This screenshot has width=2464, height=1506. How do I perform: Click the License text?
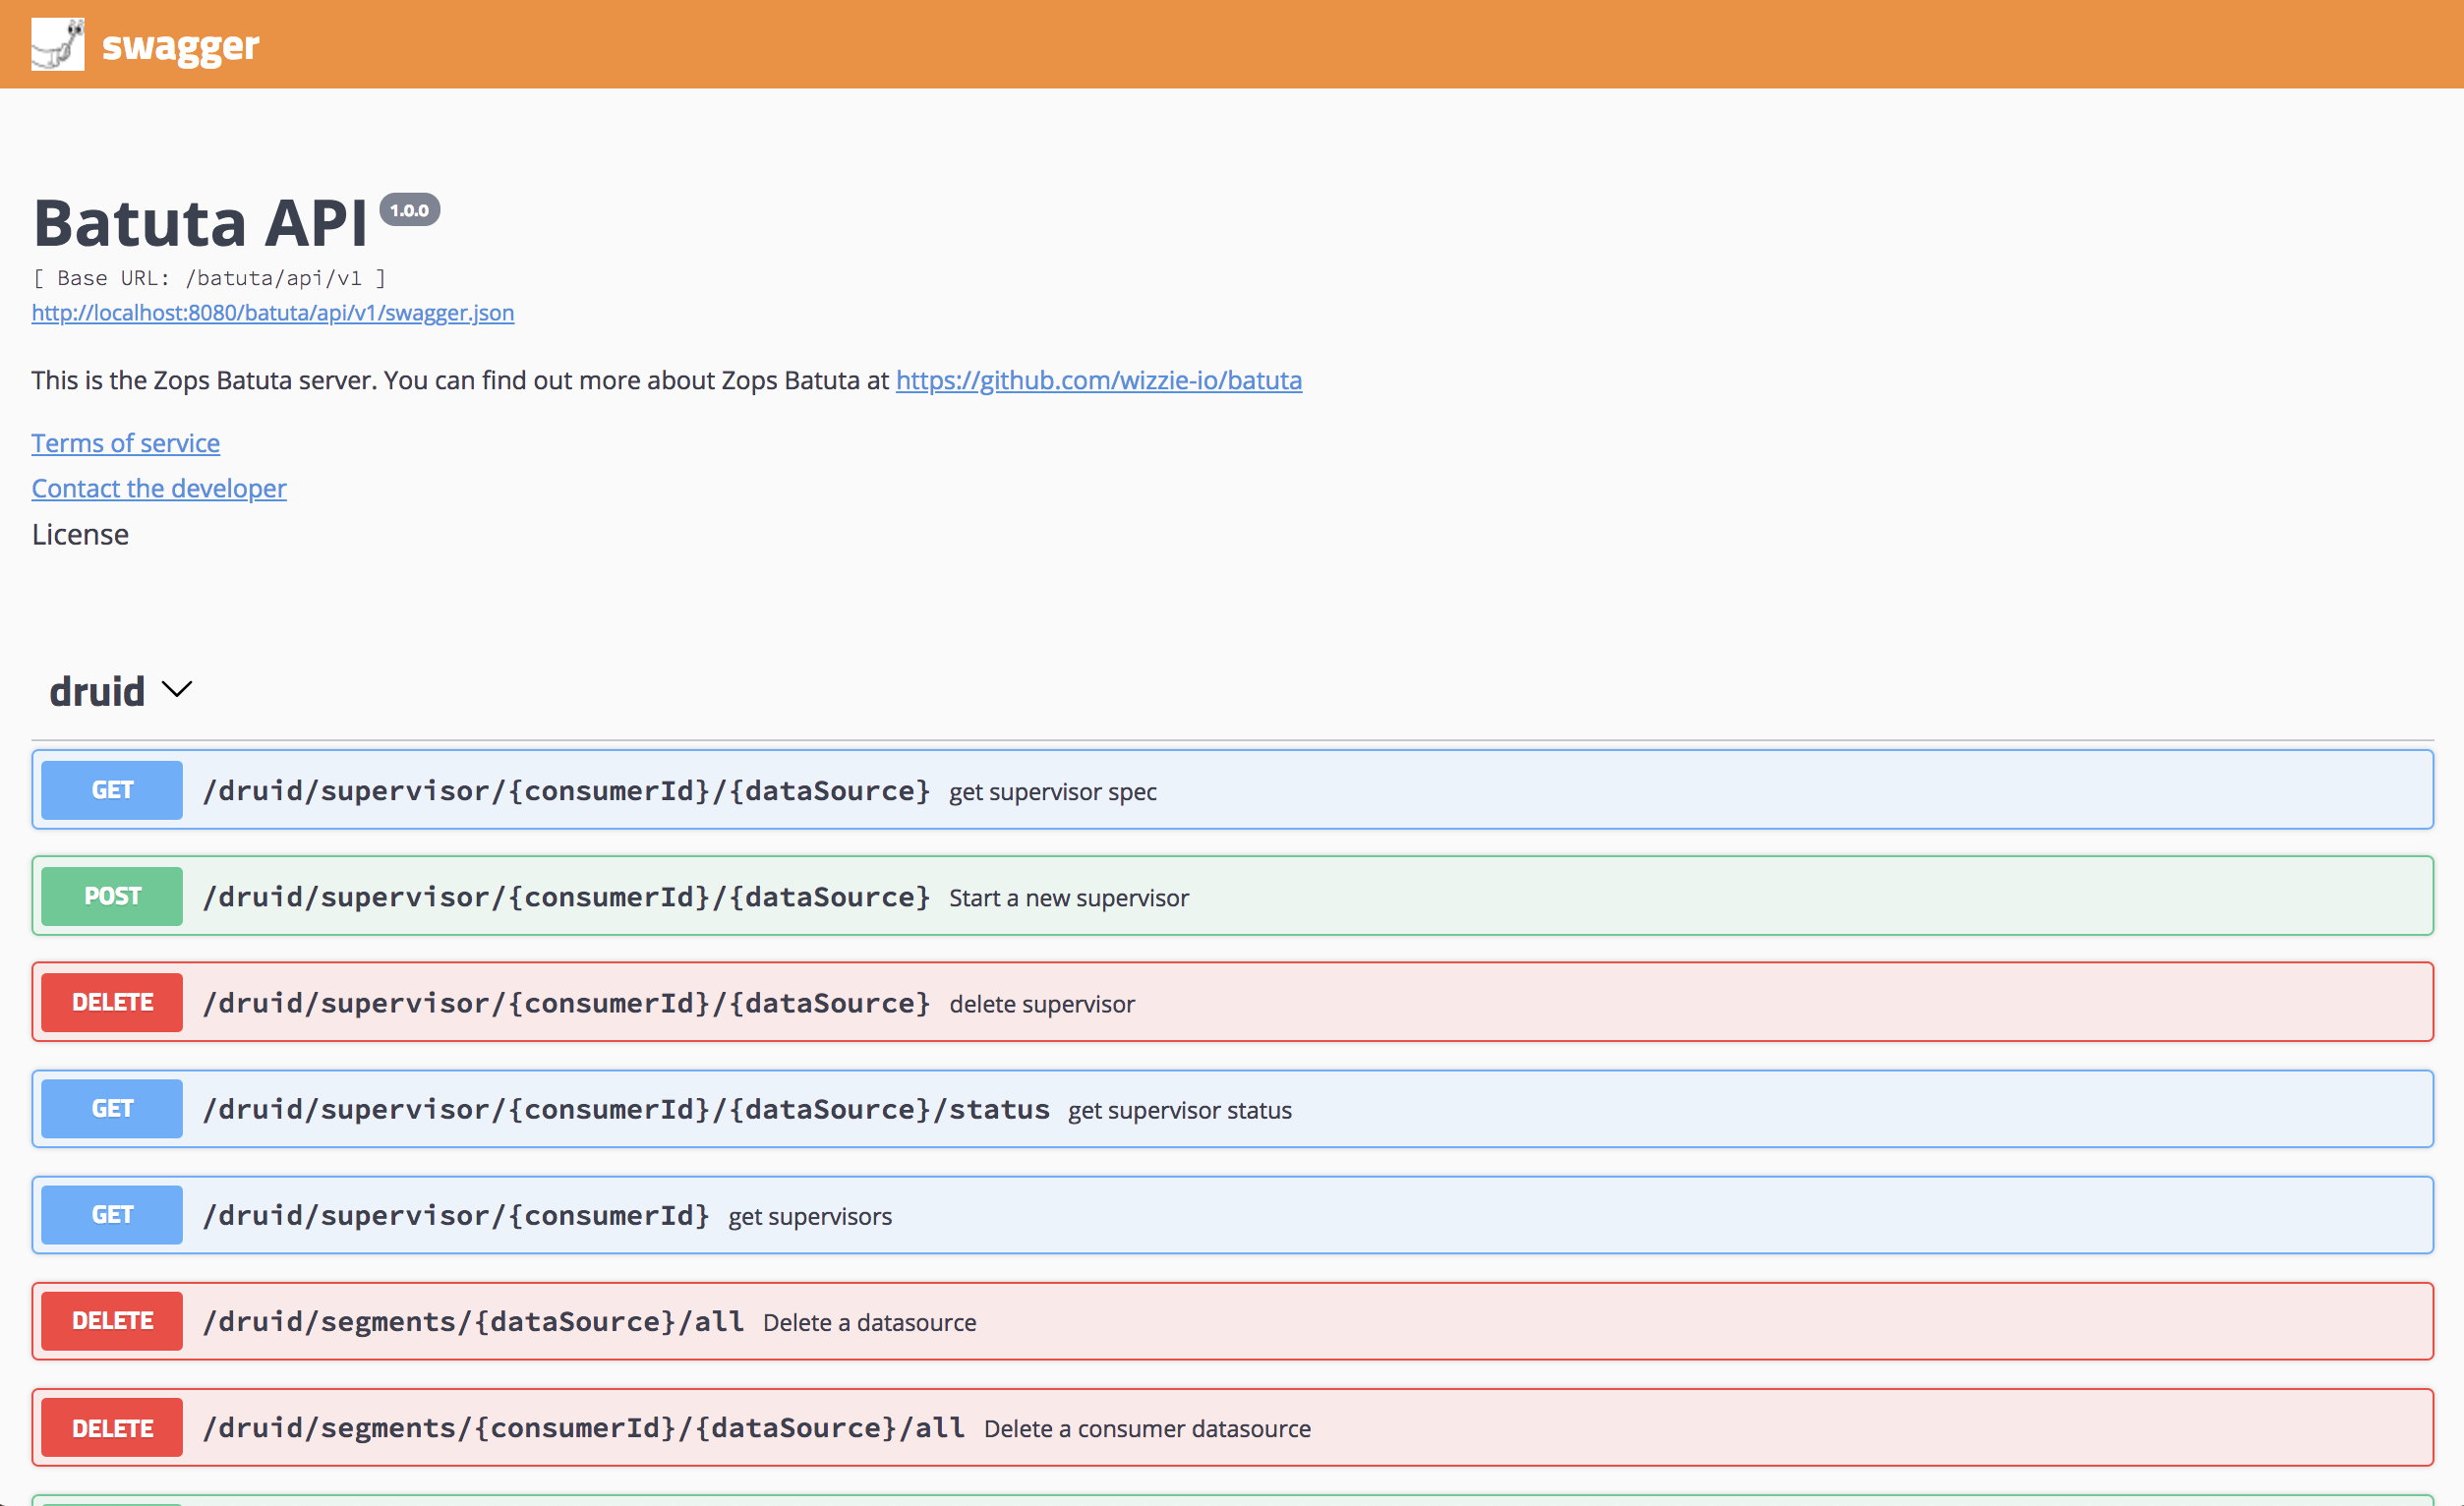click(x=80, y=535)
